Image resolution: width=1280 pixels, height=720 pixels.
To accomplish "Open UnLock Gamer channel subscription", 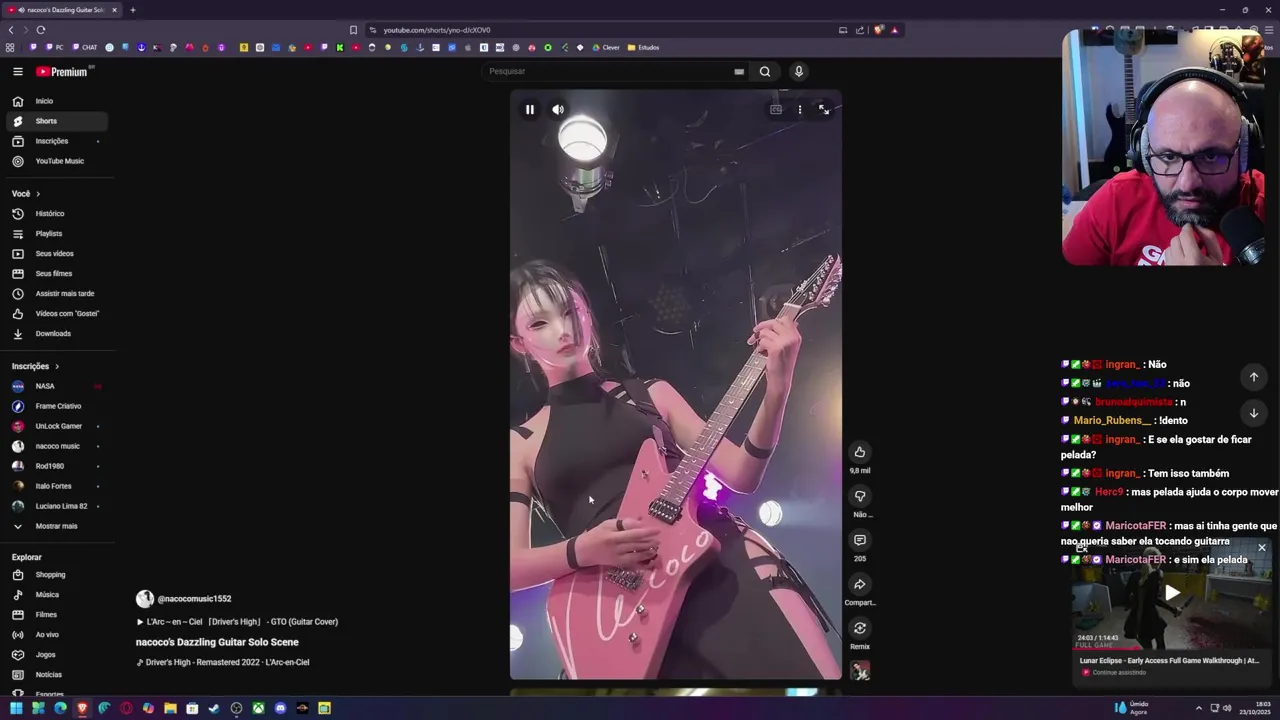I will click(x=57, y=426).
